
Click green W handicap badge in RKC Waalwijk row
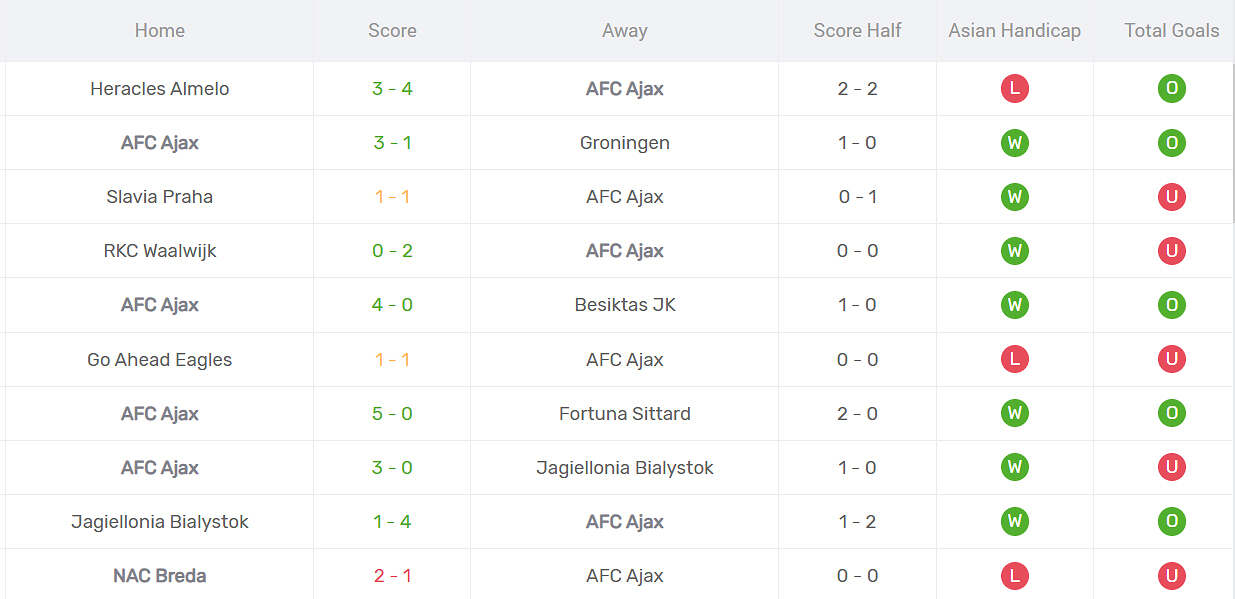click(x=1014, y=251)
